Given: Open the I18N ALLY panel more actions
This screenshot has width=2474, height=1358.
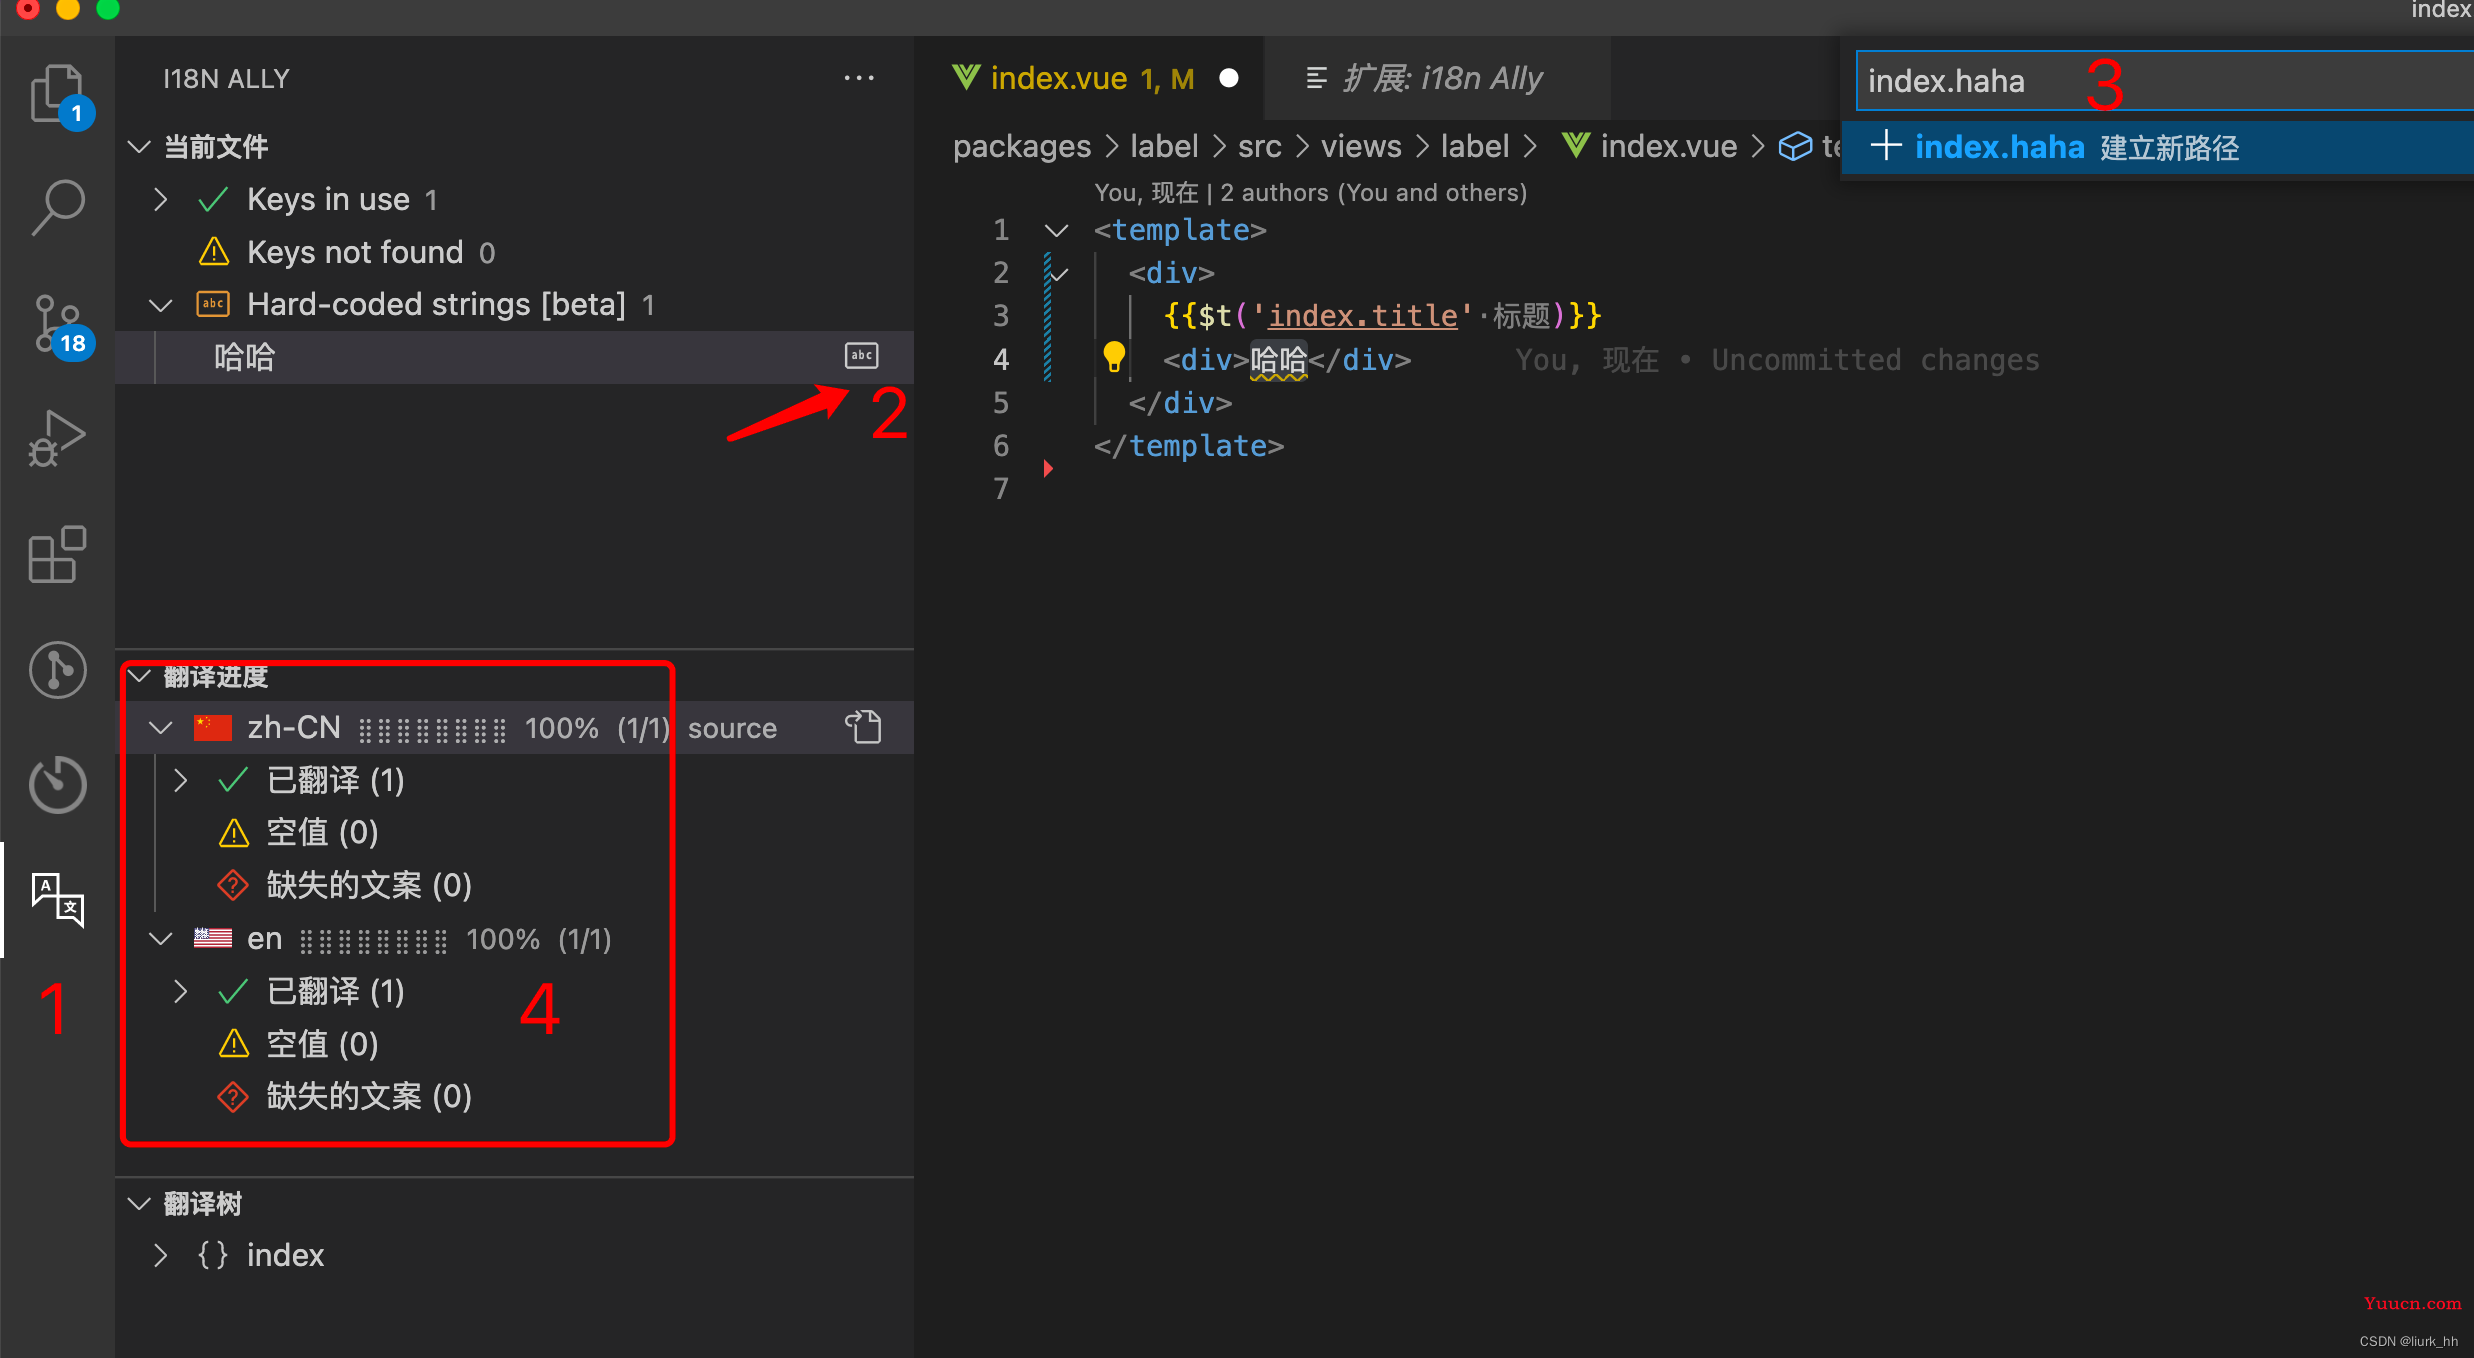Looking at the screenshot, I should (x=859, y=78).
